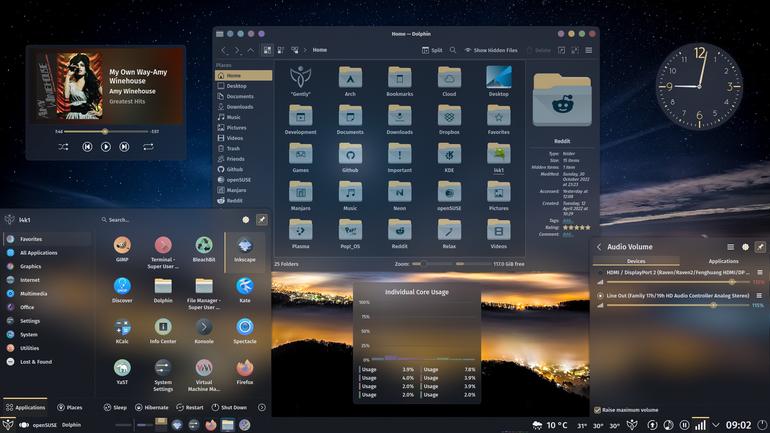Click the Firefox icon in the taskbar
Image resolution: width=770 pixels, height=433 pixels.
[x=211, y=425]
